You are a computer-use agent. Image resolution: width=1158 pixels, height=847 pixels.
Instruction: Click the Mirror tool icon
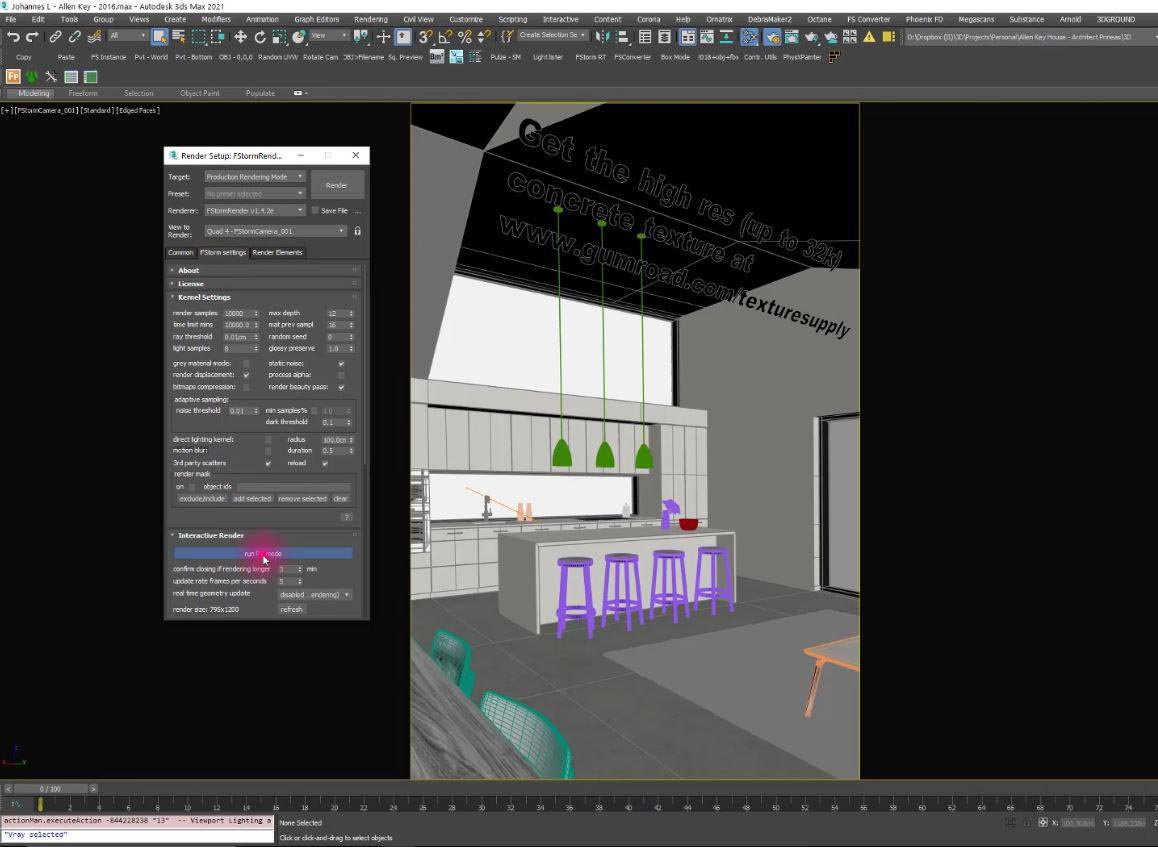[x=602, y=37]
